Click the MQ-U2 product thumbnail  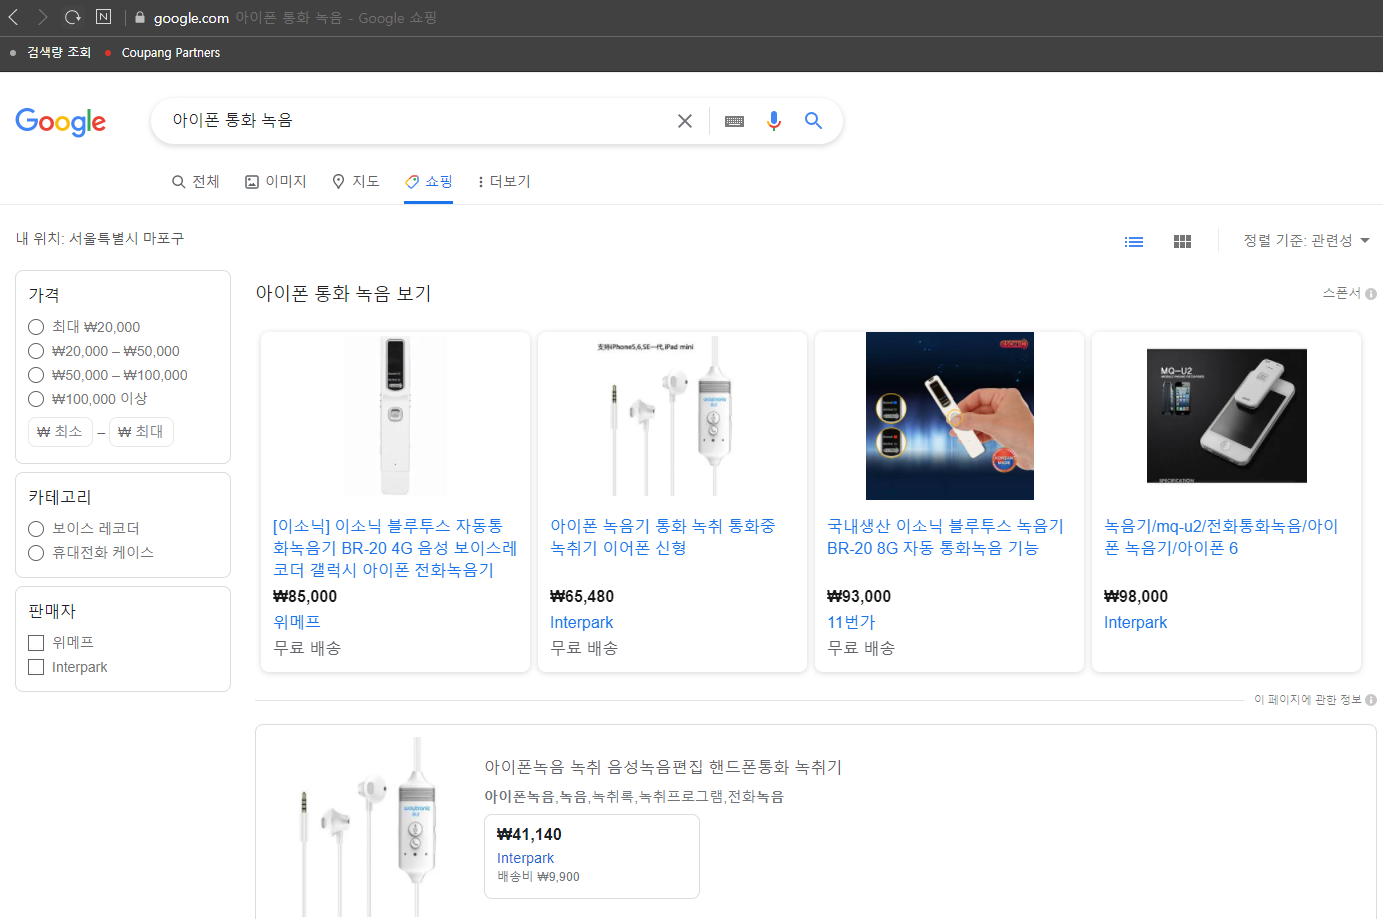pyautogui.click(x=1227, y=416)
